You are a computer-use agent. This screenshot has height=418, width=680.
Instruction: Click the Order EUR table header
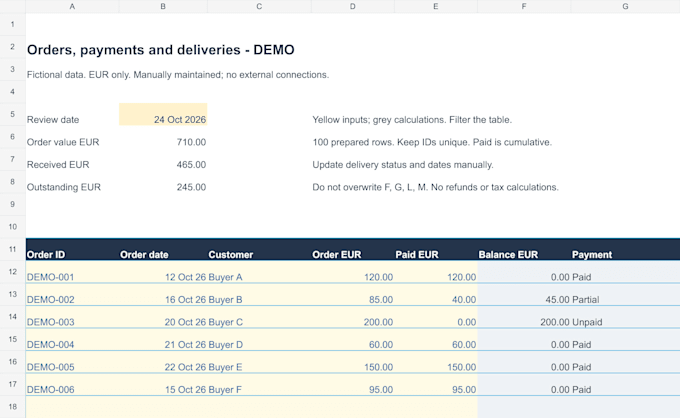click(337, 255)
